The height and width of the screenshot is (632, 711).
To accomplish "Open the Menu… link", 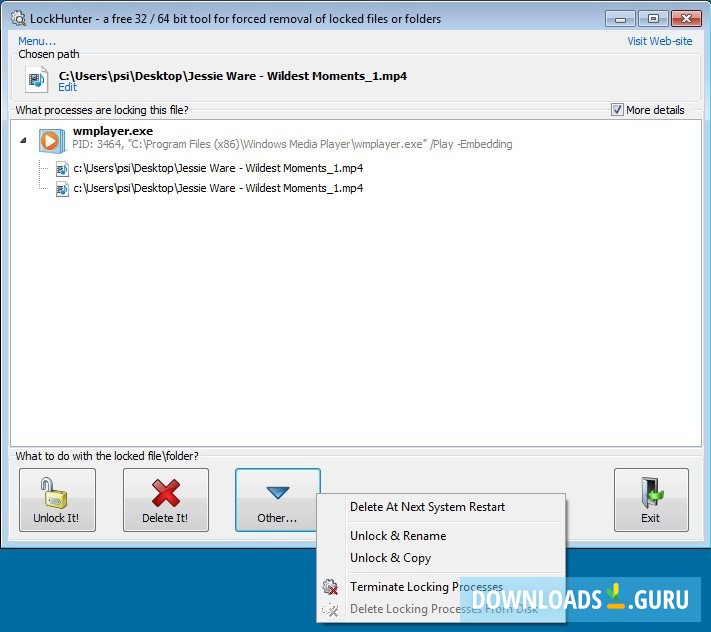I will [x=37, y=41].
